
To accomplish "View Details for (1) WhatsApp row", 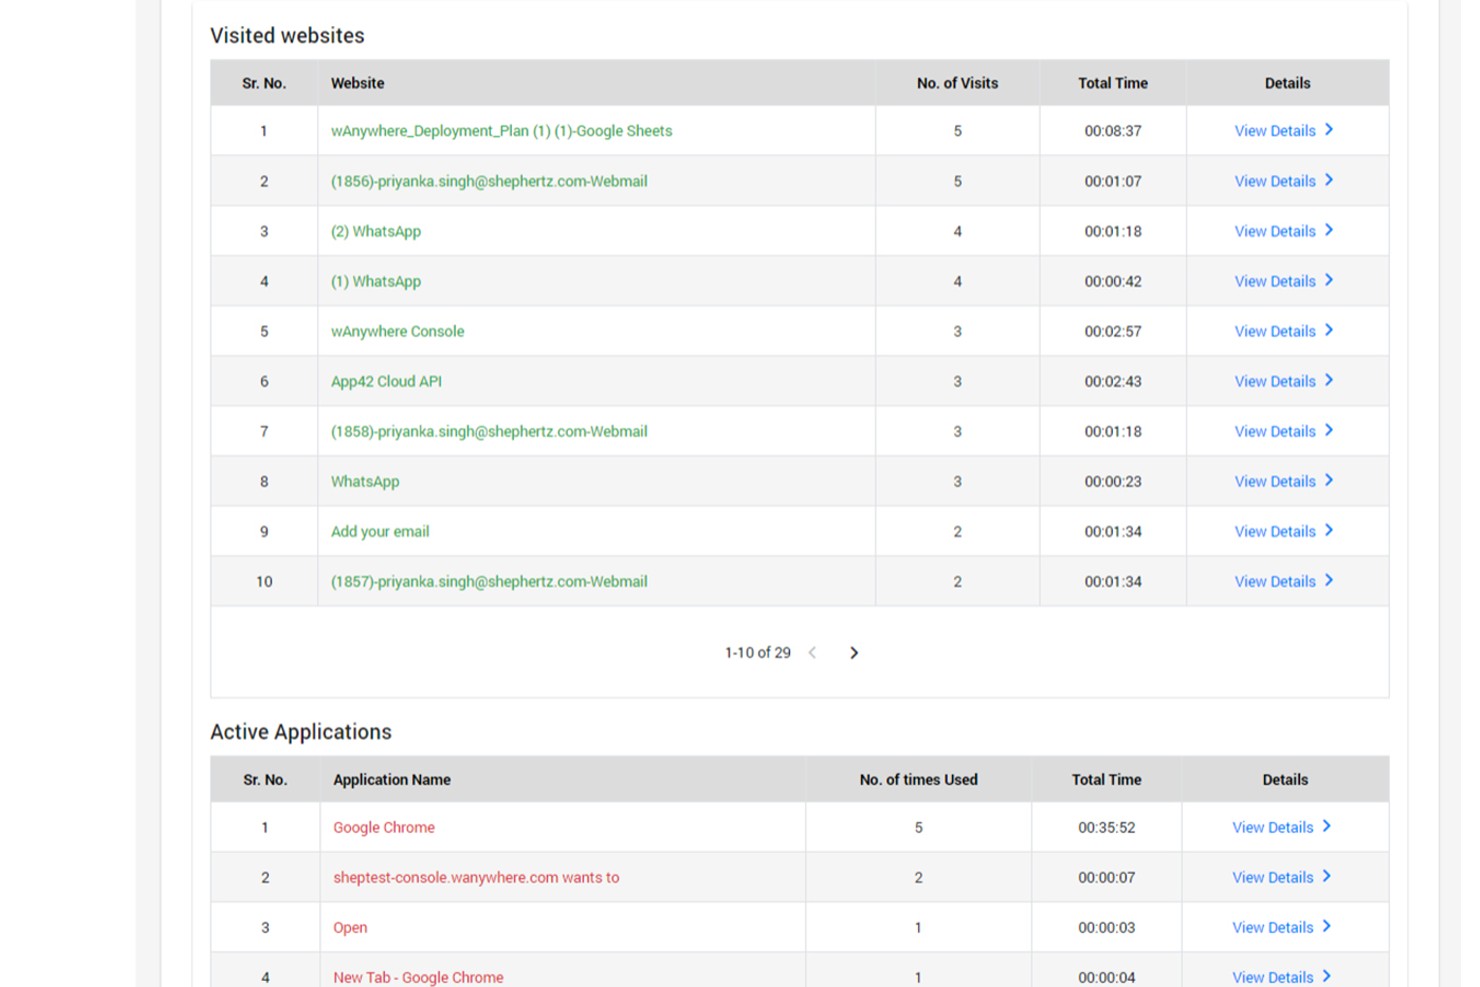I will [x=1274, y=281].
